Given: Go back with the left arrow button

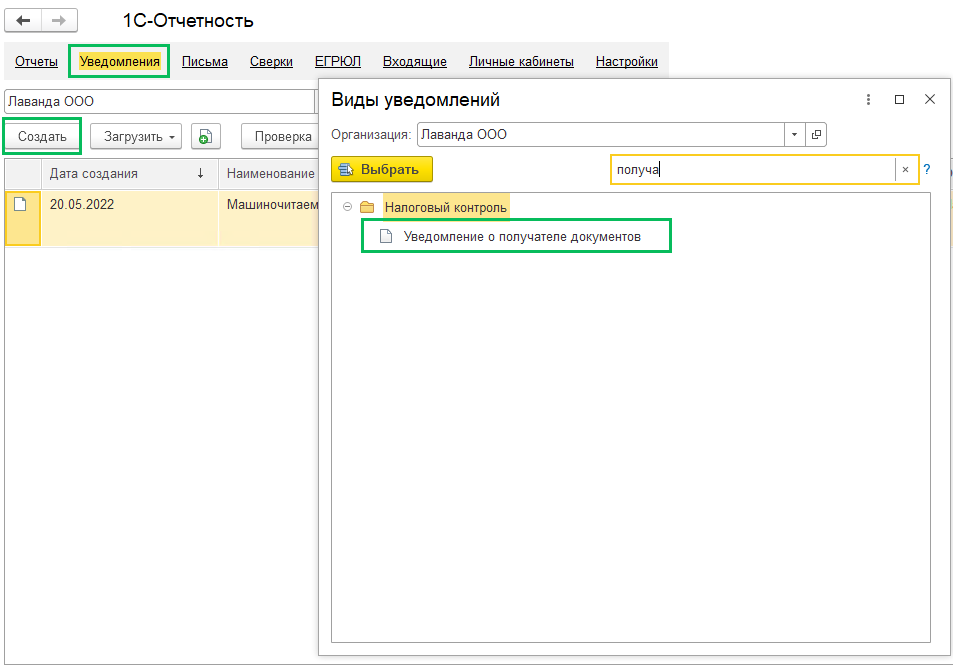Looking at the screenshot, I should [x=23, y=21].
